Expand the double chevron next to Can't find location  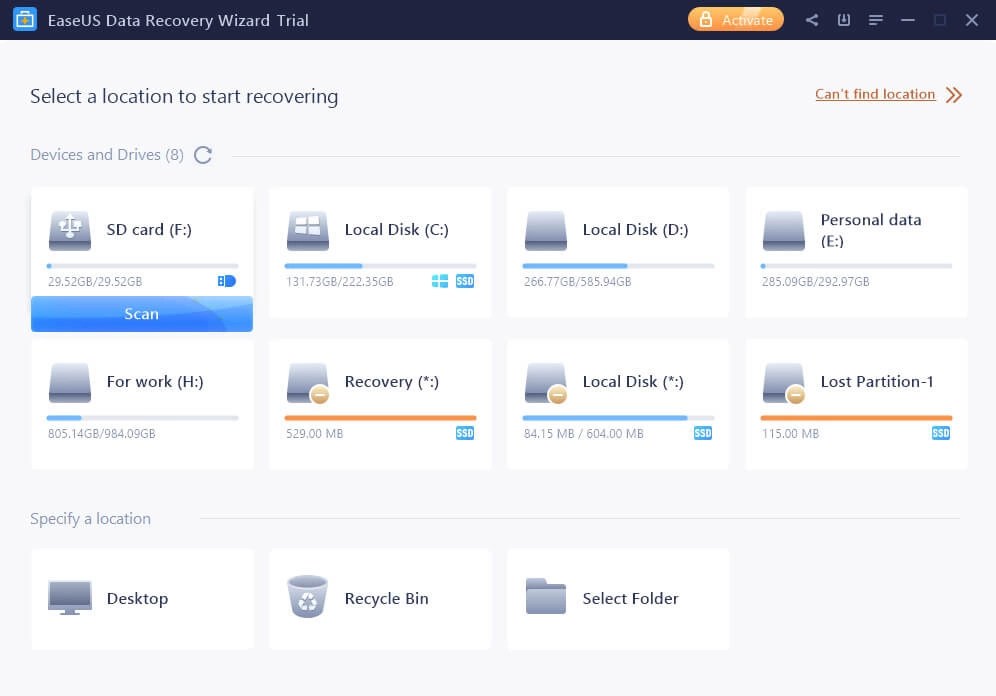(x=953, y=94)
